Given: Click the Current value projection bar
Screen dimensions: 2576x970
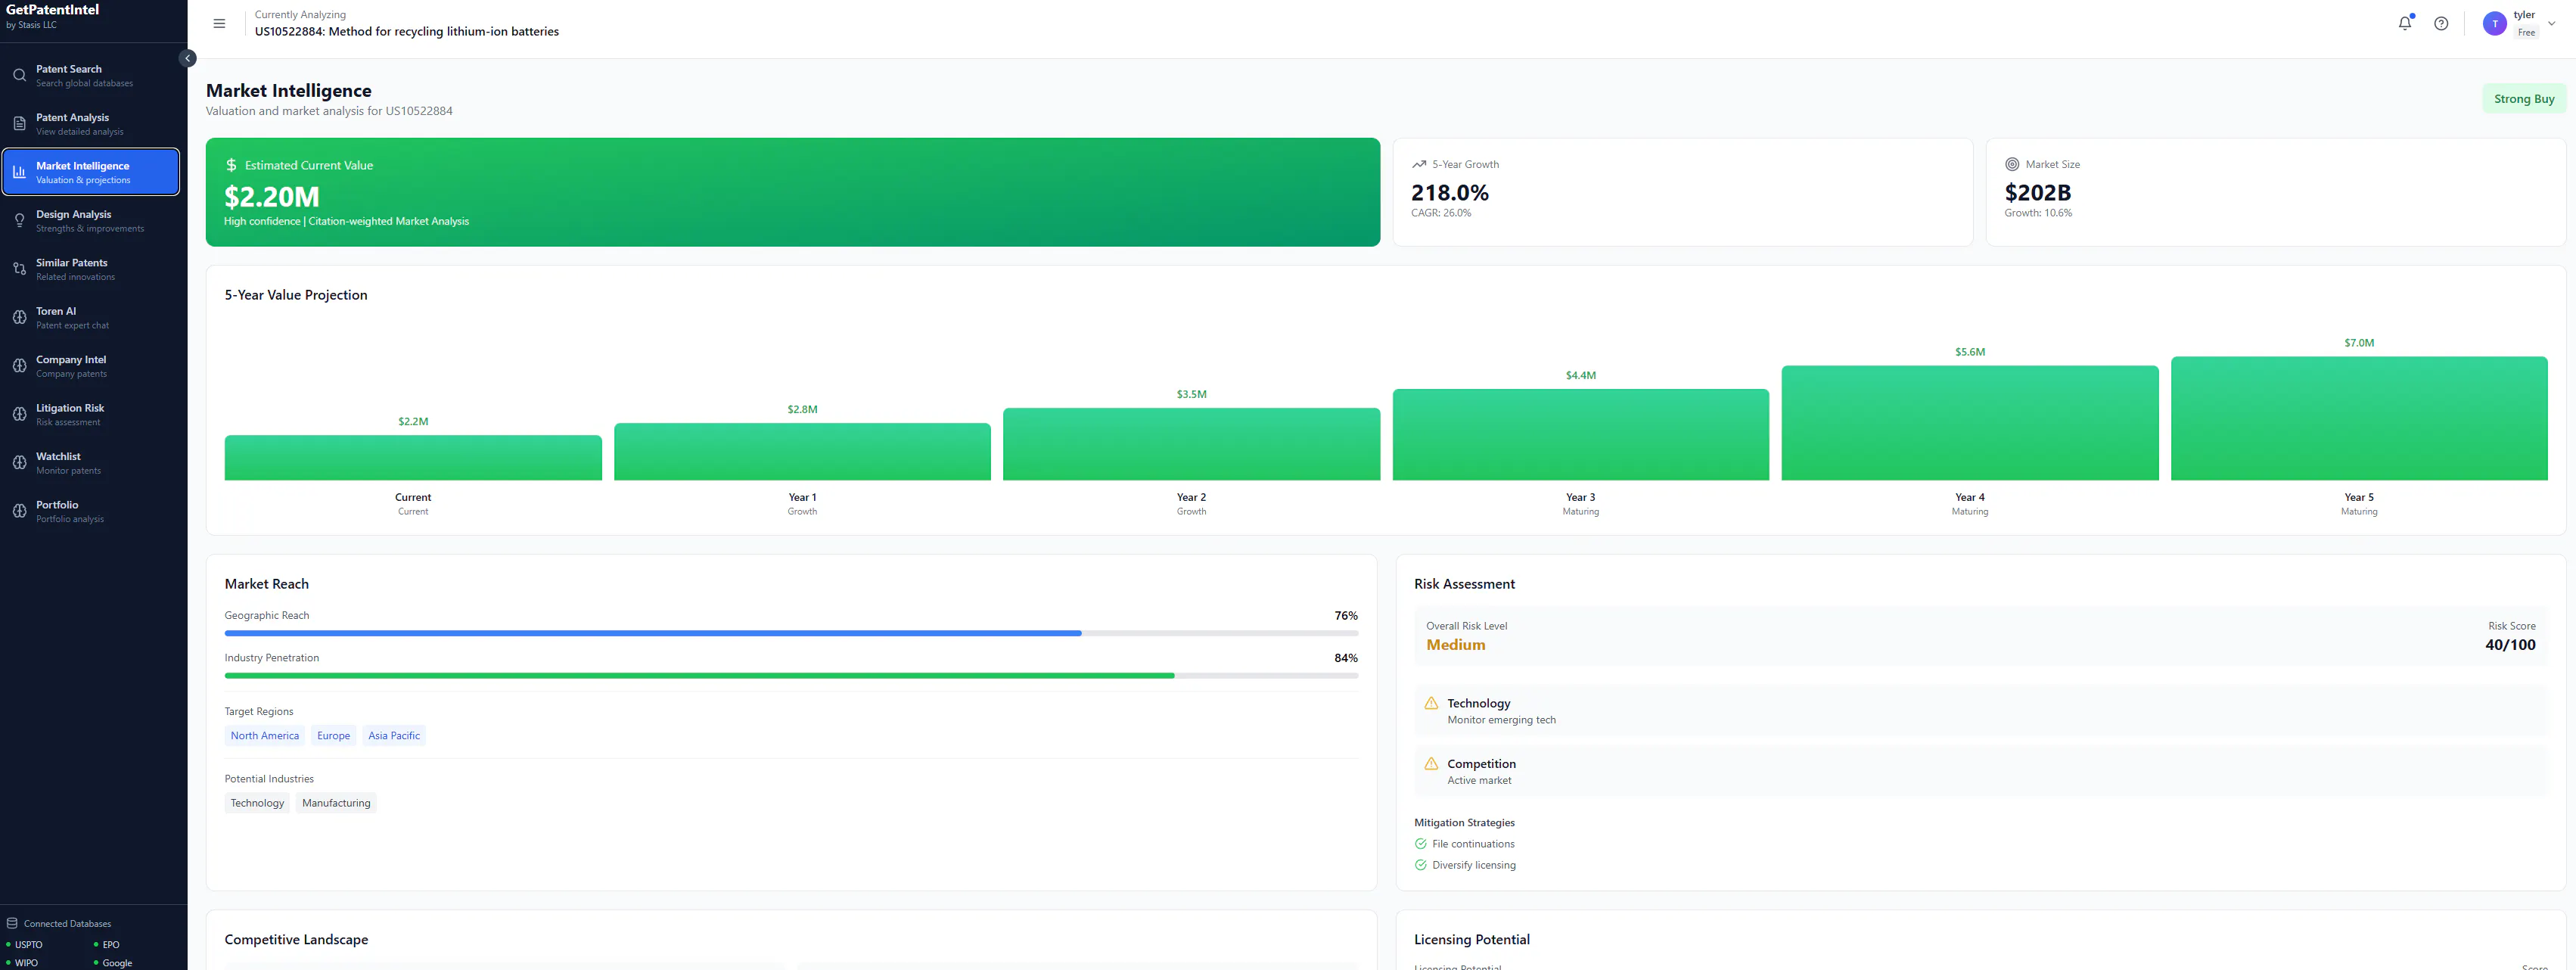Looking at the screenshot, I should [413, 458].
